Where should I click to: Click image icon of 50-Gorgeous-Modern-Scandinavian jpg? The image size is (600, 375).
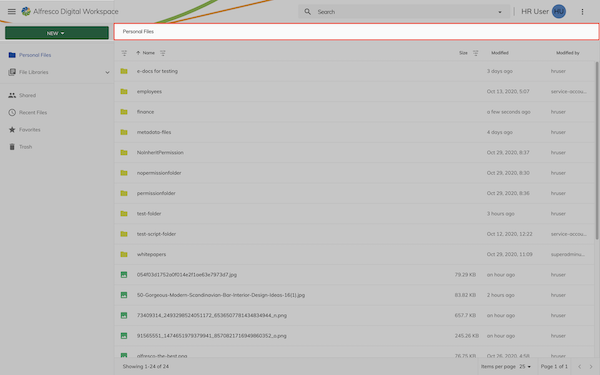click(124, 295)
